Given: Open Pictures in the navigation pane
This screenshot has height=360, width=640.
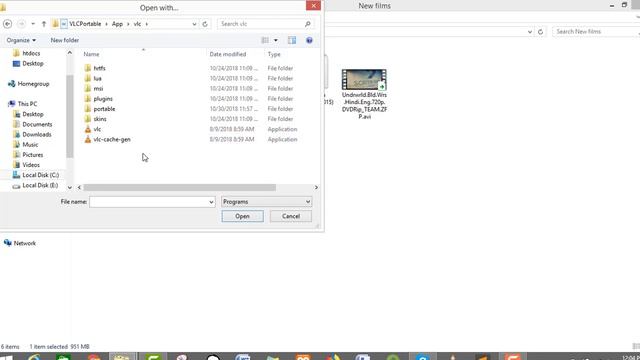Looking at the screenshot, I should click(x=33, y=155).
